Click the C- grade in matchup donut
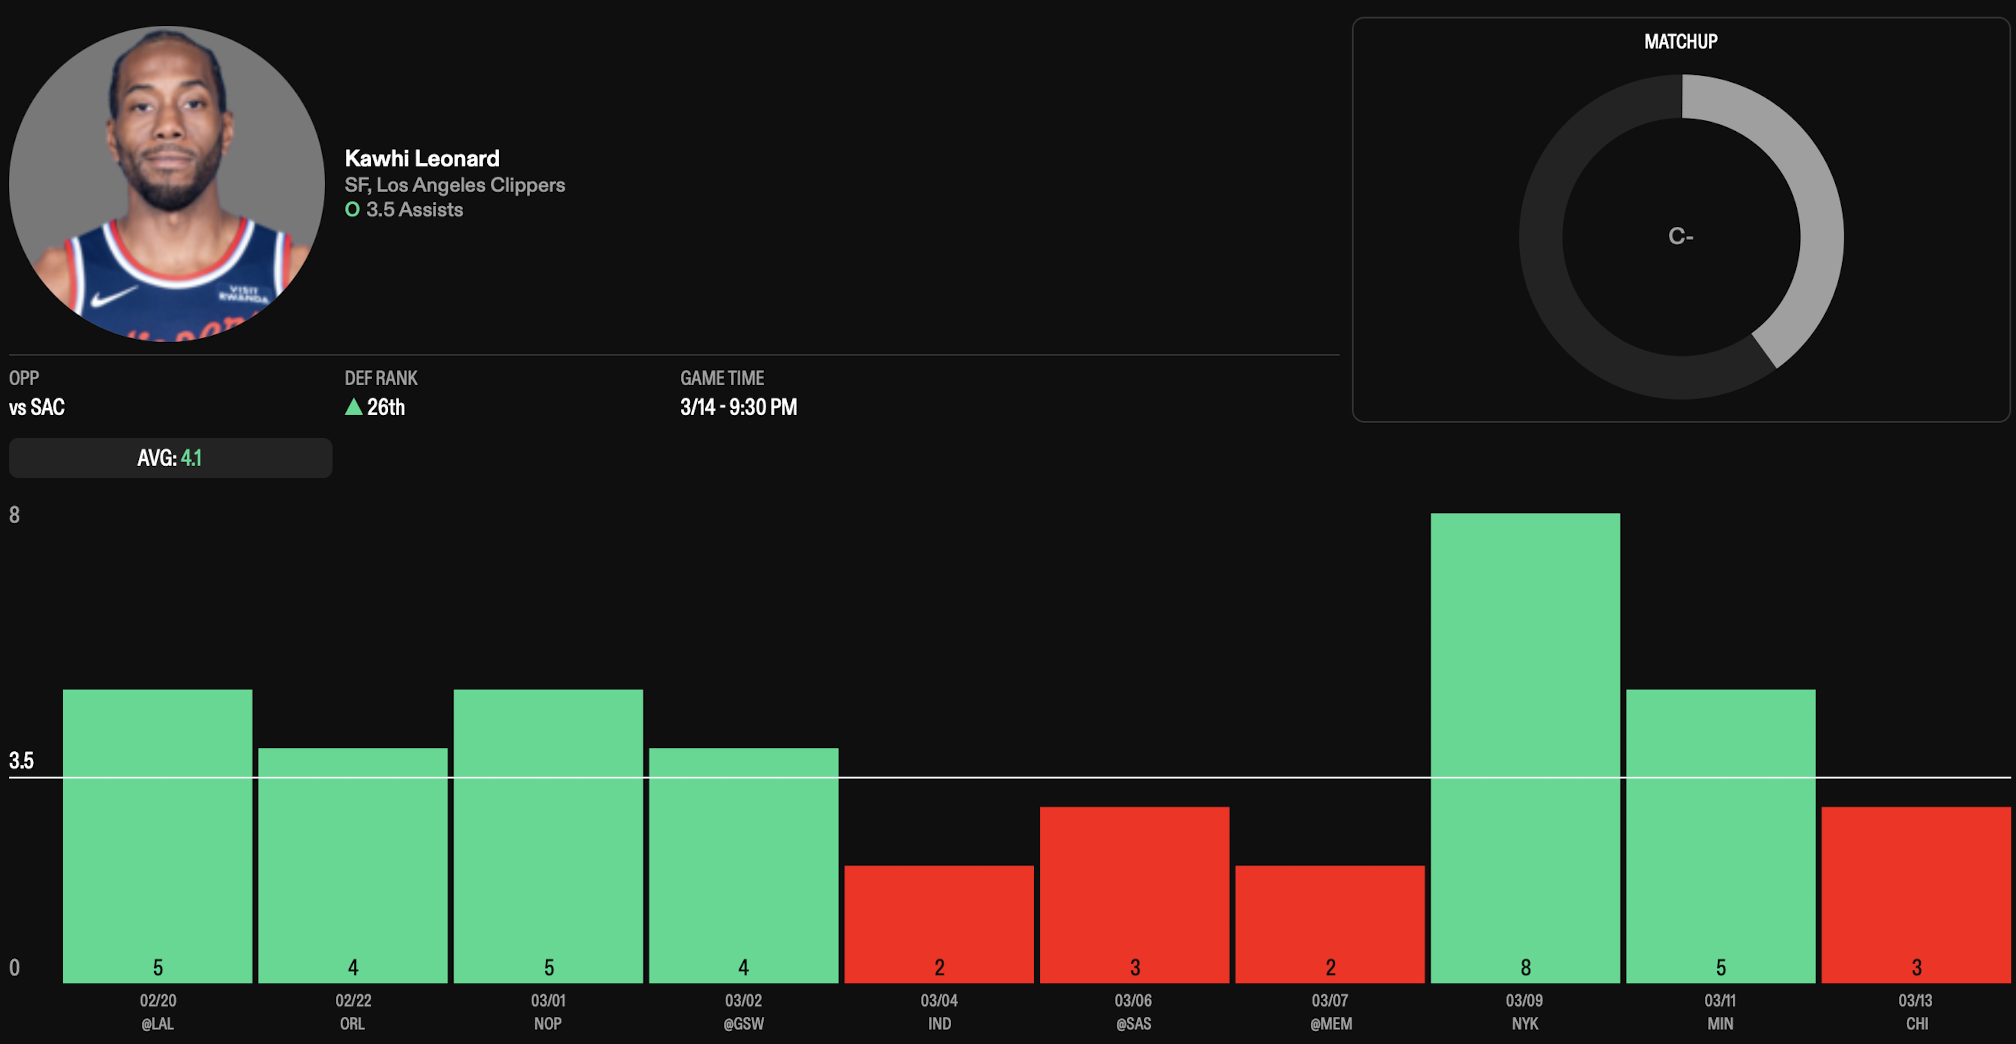The height and width of the screenshot is (1044, 2016). (1680, 237)
